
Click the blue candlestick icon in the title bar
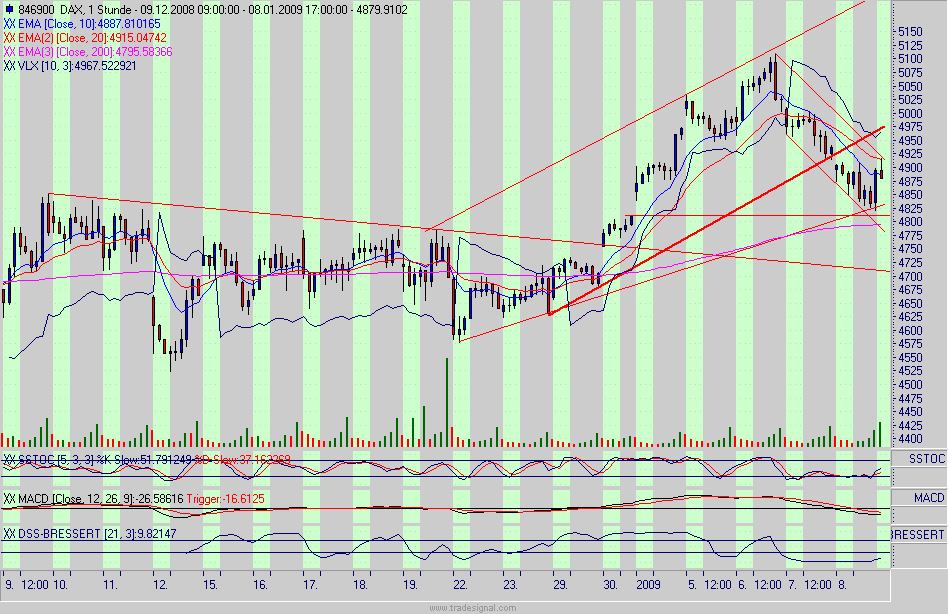(9, 7)
